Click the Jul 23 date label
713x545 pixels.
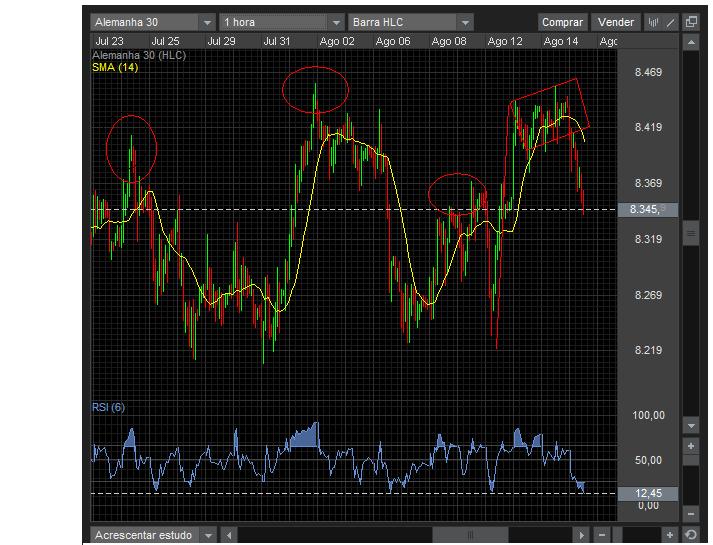click(110, 41)
